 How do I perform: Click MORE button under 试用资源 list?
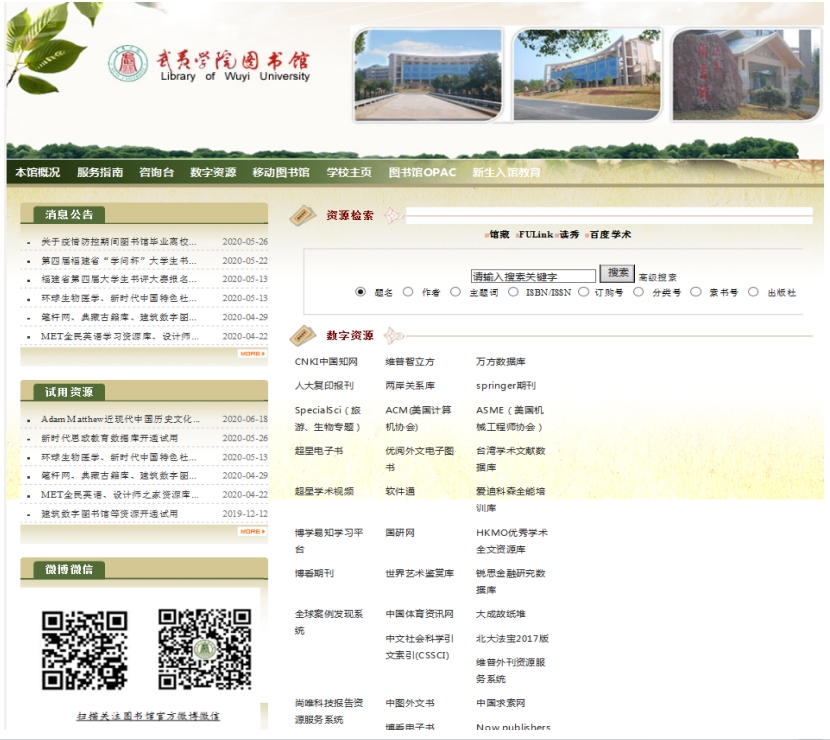[252, 531]
